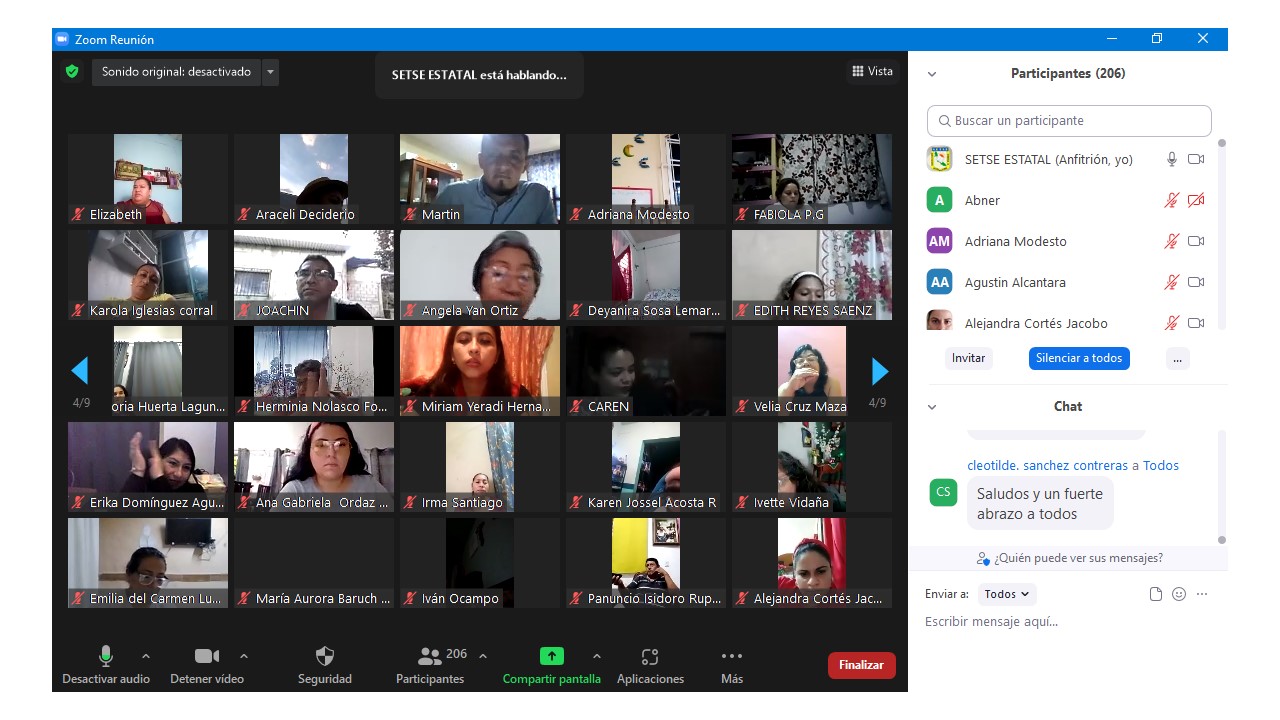The image size is (1280, 720).
Task: Click the Escribir mensaje aquí field
Action: 1068,622
